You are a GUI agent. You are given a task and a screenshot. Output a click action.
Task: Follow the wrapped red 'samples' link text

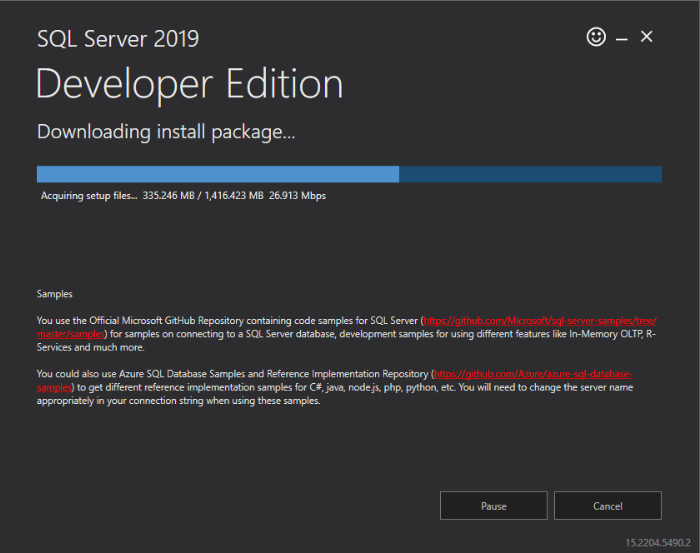[54, 387]
